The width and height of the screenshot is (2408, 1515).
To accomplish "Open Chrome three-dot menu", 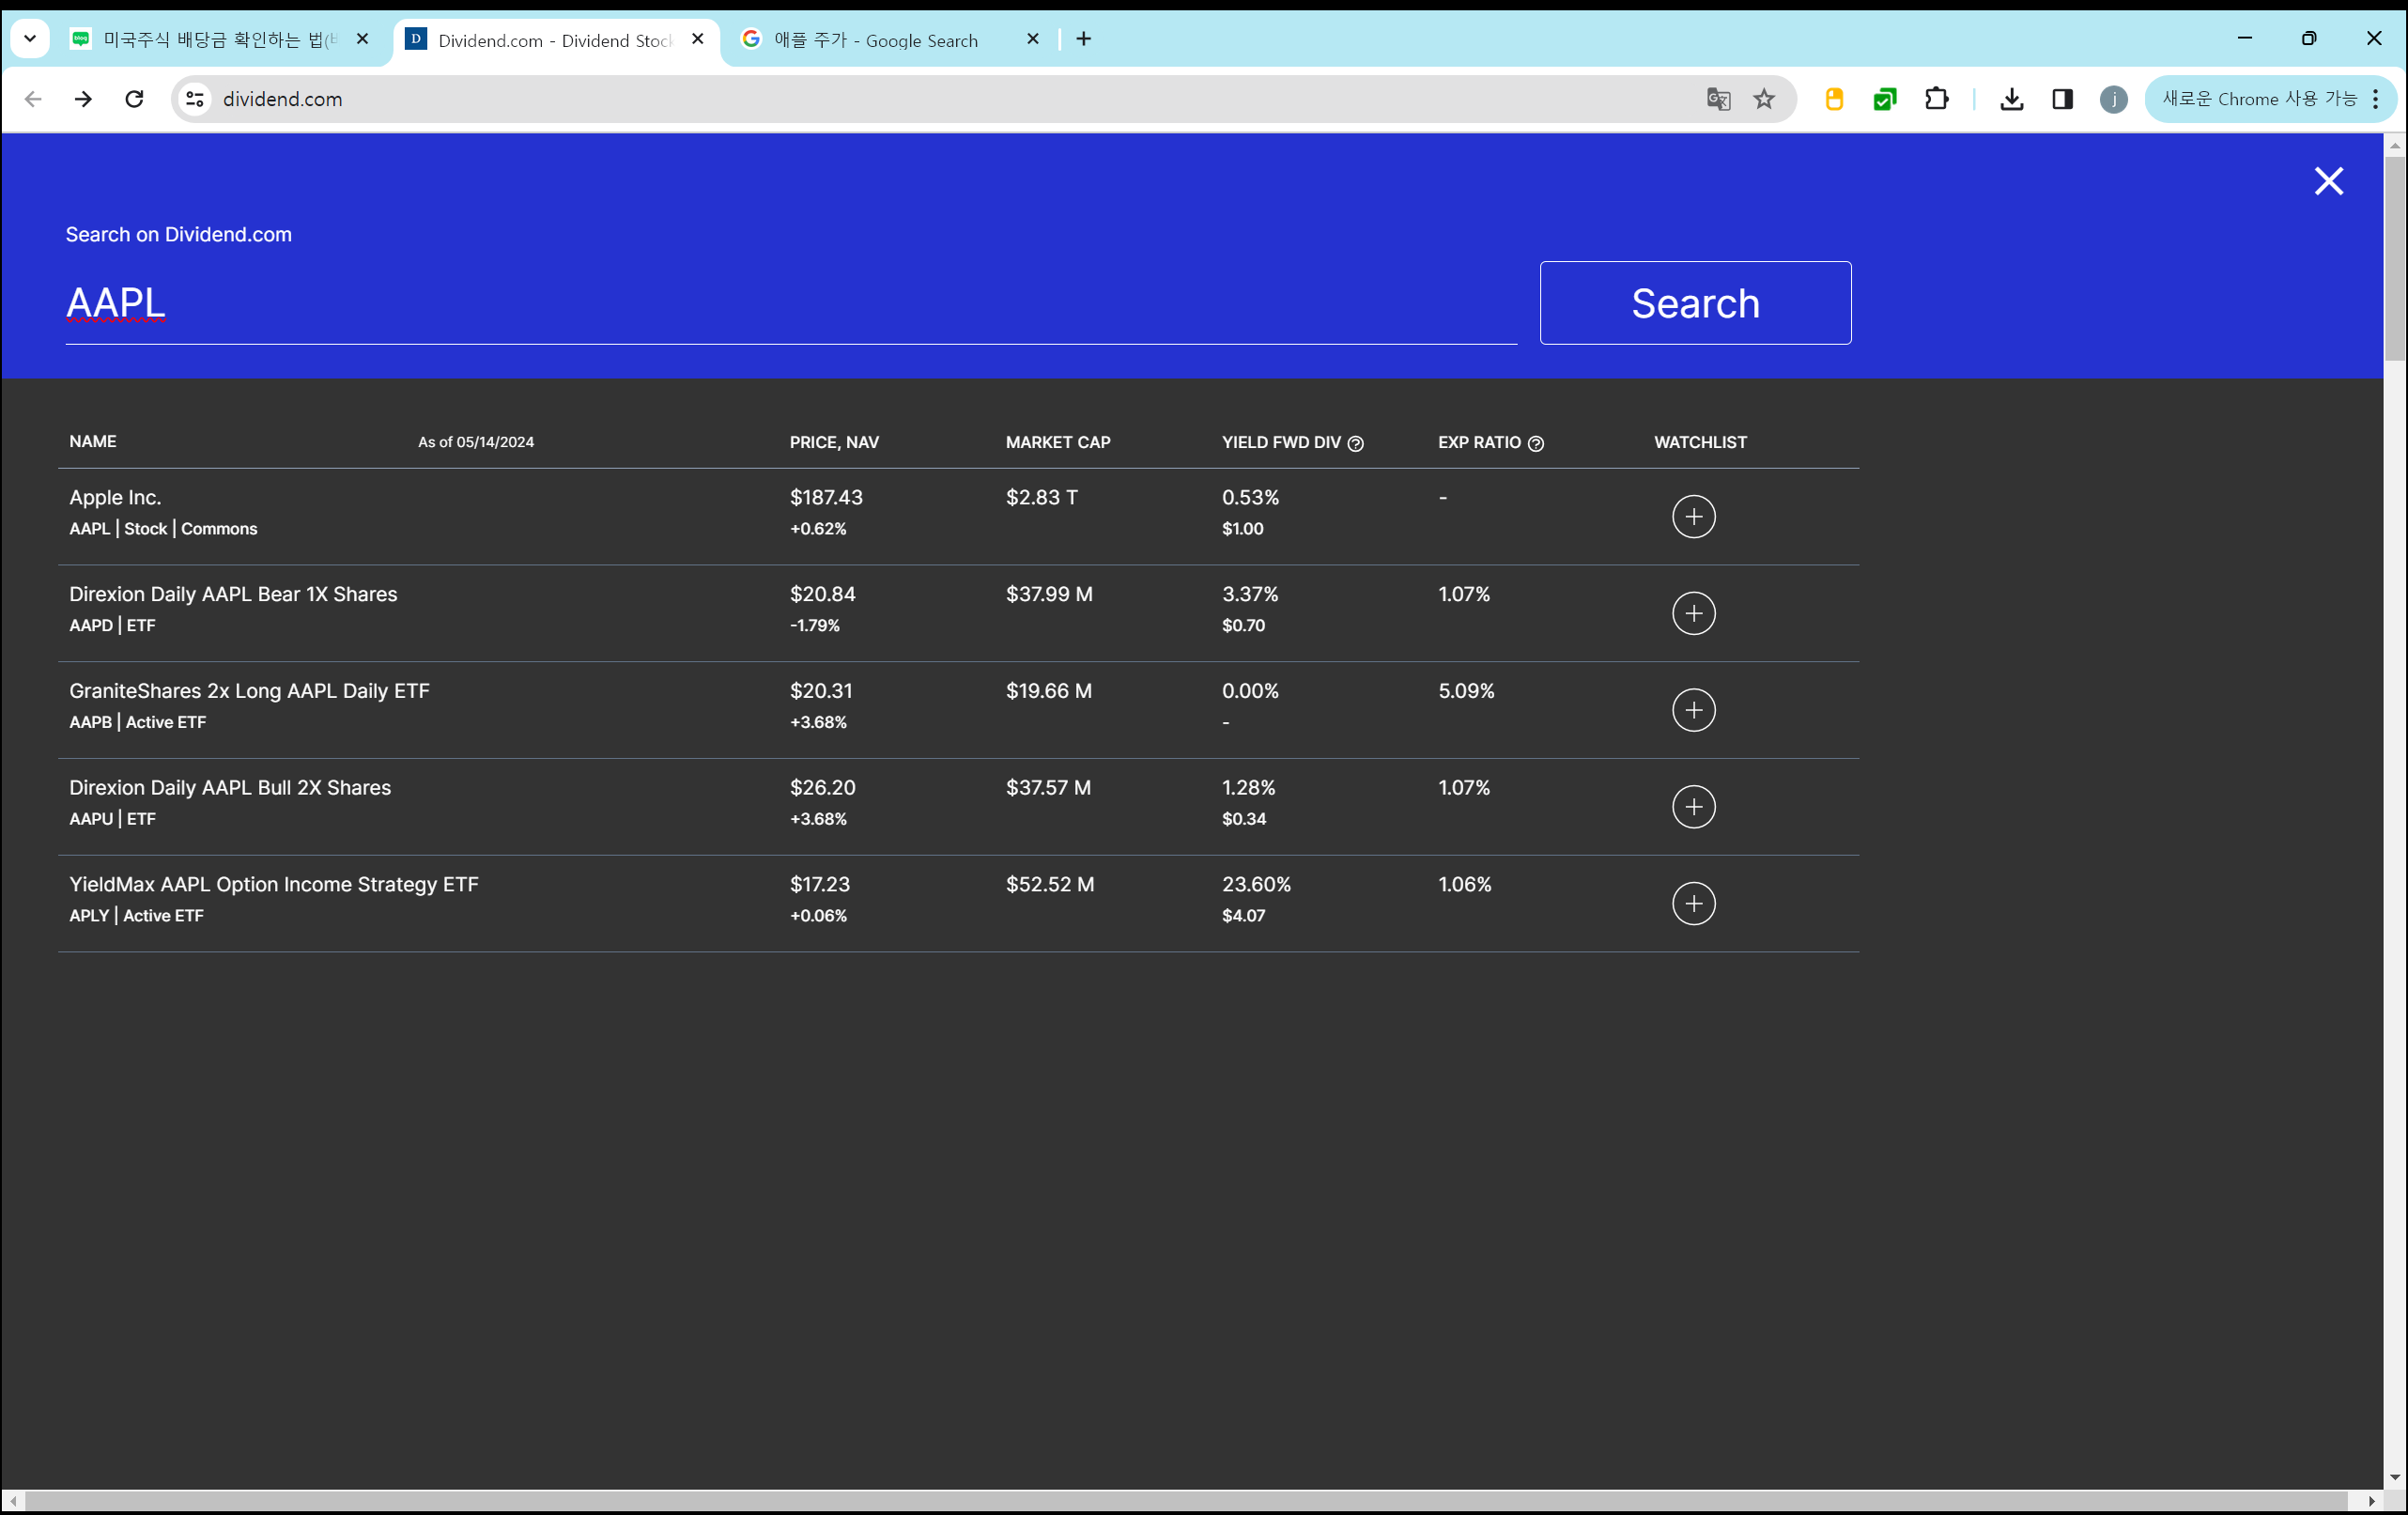I will (x=2375, y=99).
